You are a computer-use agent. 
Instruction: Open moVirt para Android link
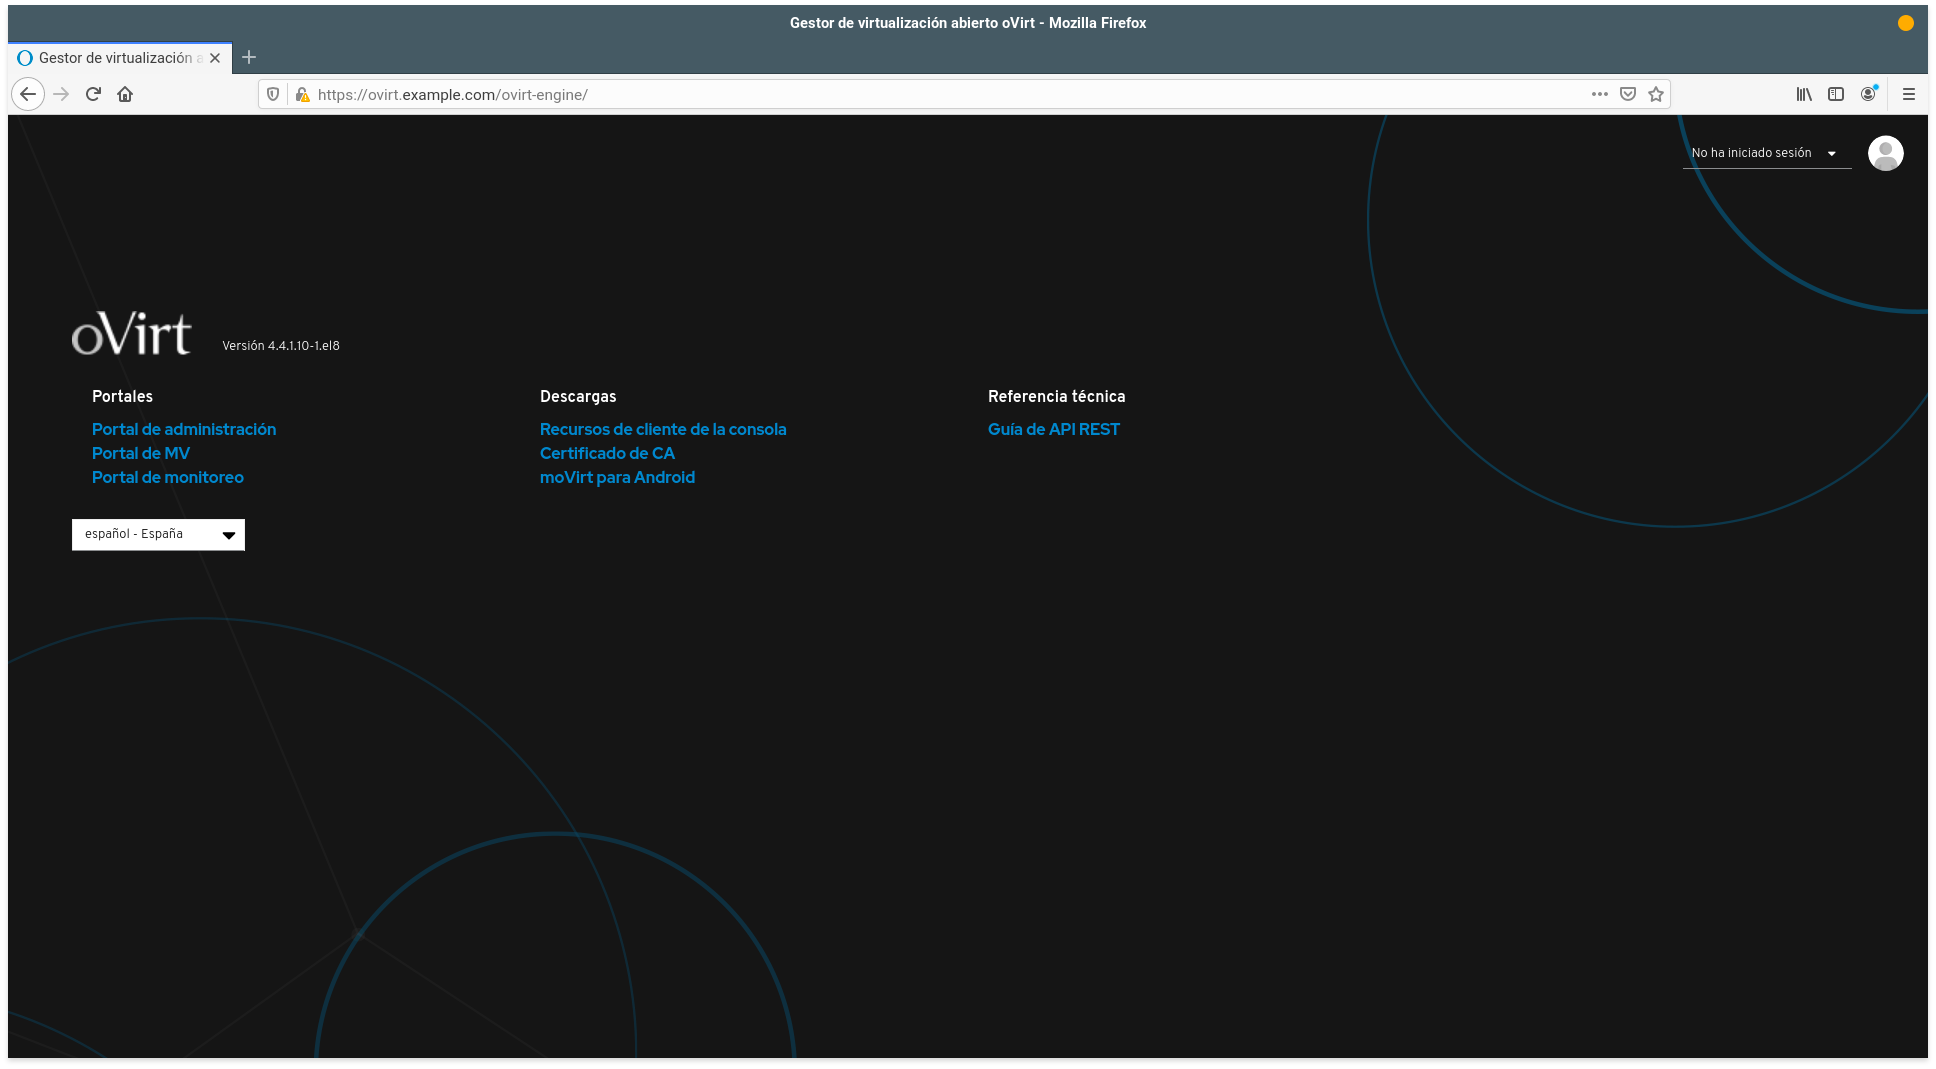click(x=617, y=477)
